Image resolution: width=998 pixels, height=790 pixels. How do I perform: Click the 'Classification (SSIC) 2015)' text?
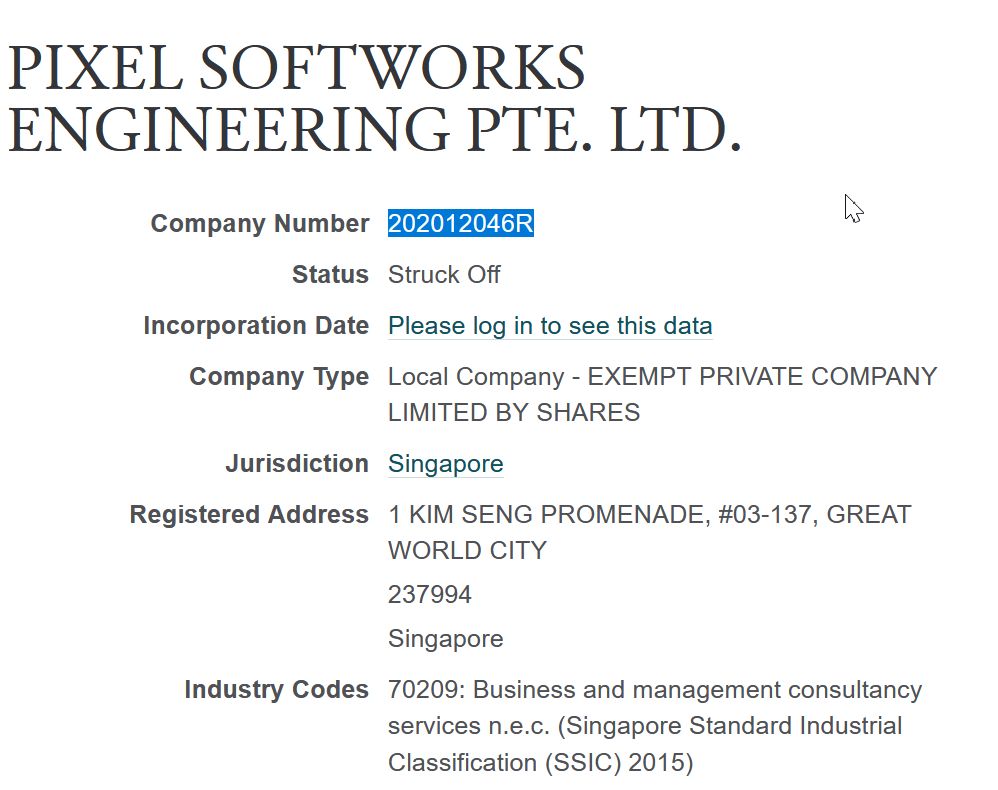540,763
